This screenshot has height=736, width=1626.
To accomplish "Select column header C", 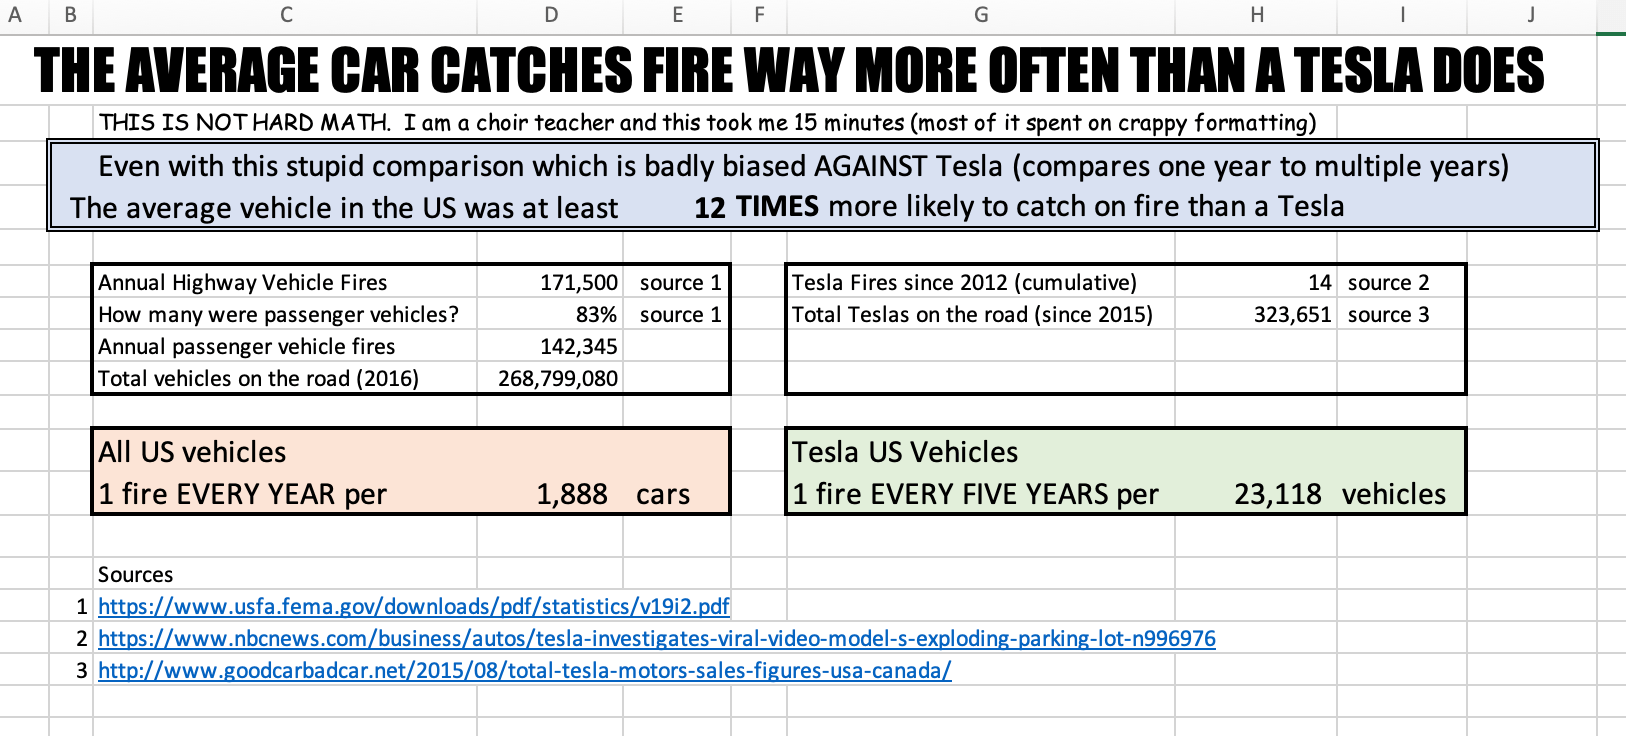I will tap(286, 14).
